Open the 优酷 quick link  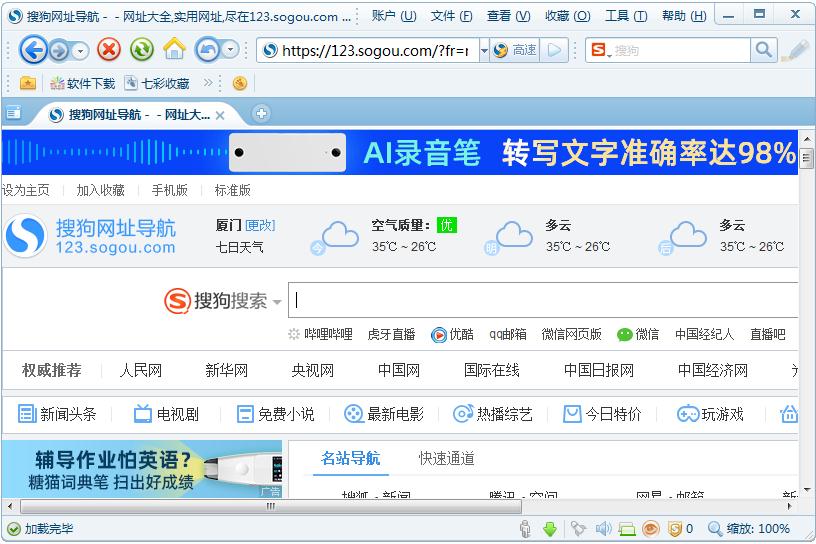tap(453, 334)
